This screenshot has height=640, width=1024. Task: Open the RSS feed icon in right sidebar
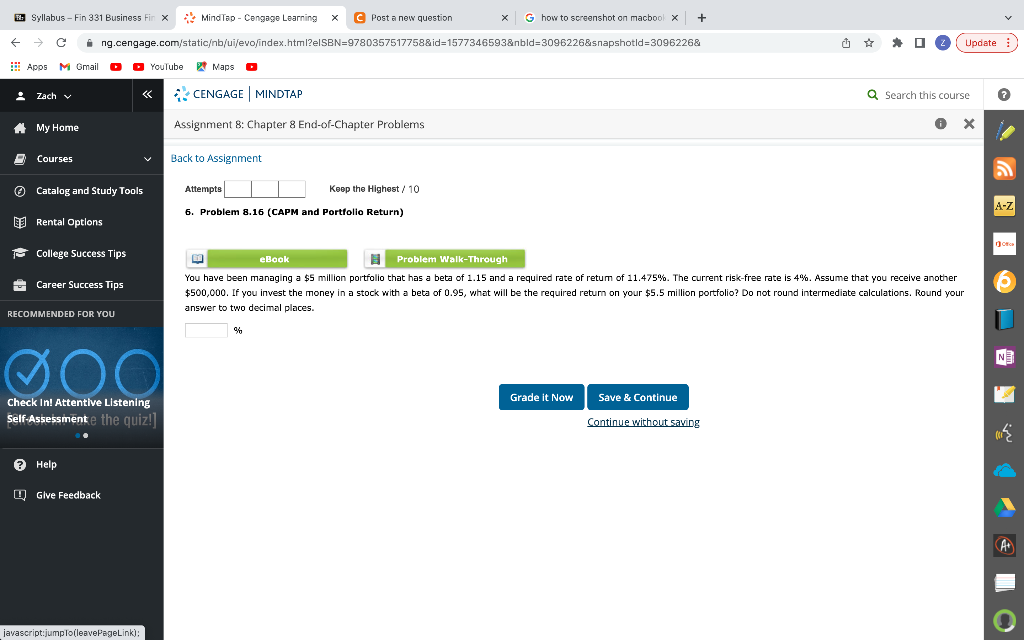(1003, 167)
